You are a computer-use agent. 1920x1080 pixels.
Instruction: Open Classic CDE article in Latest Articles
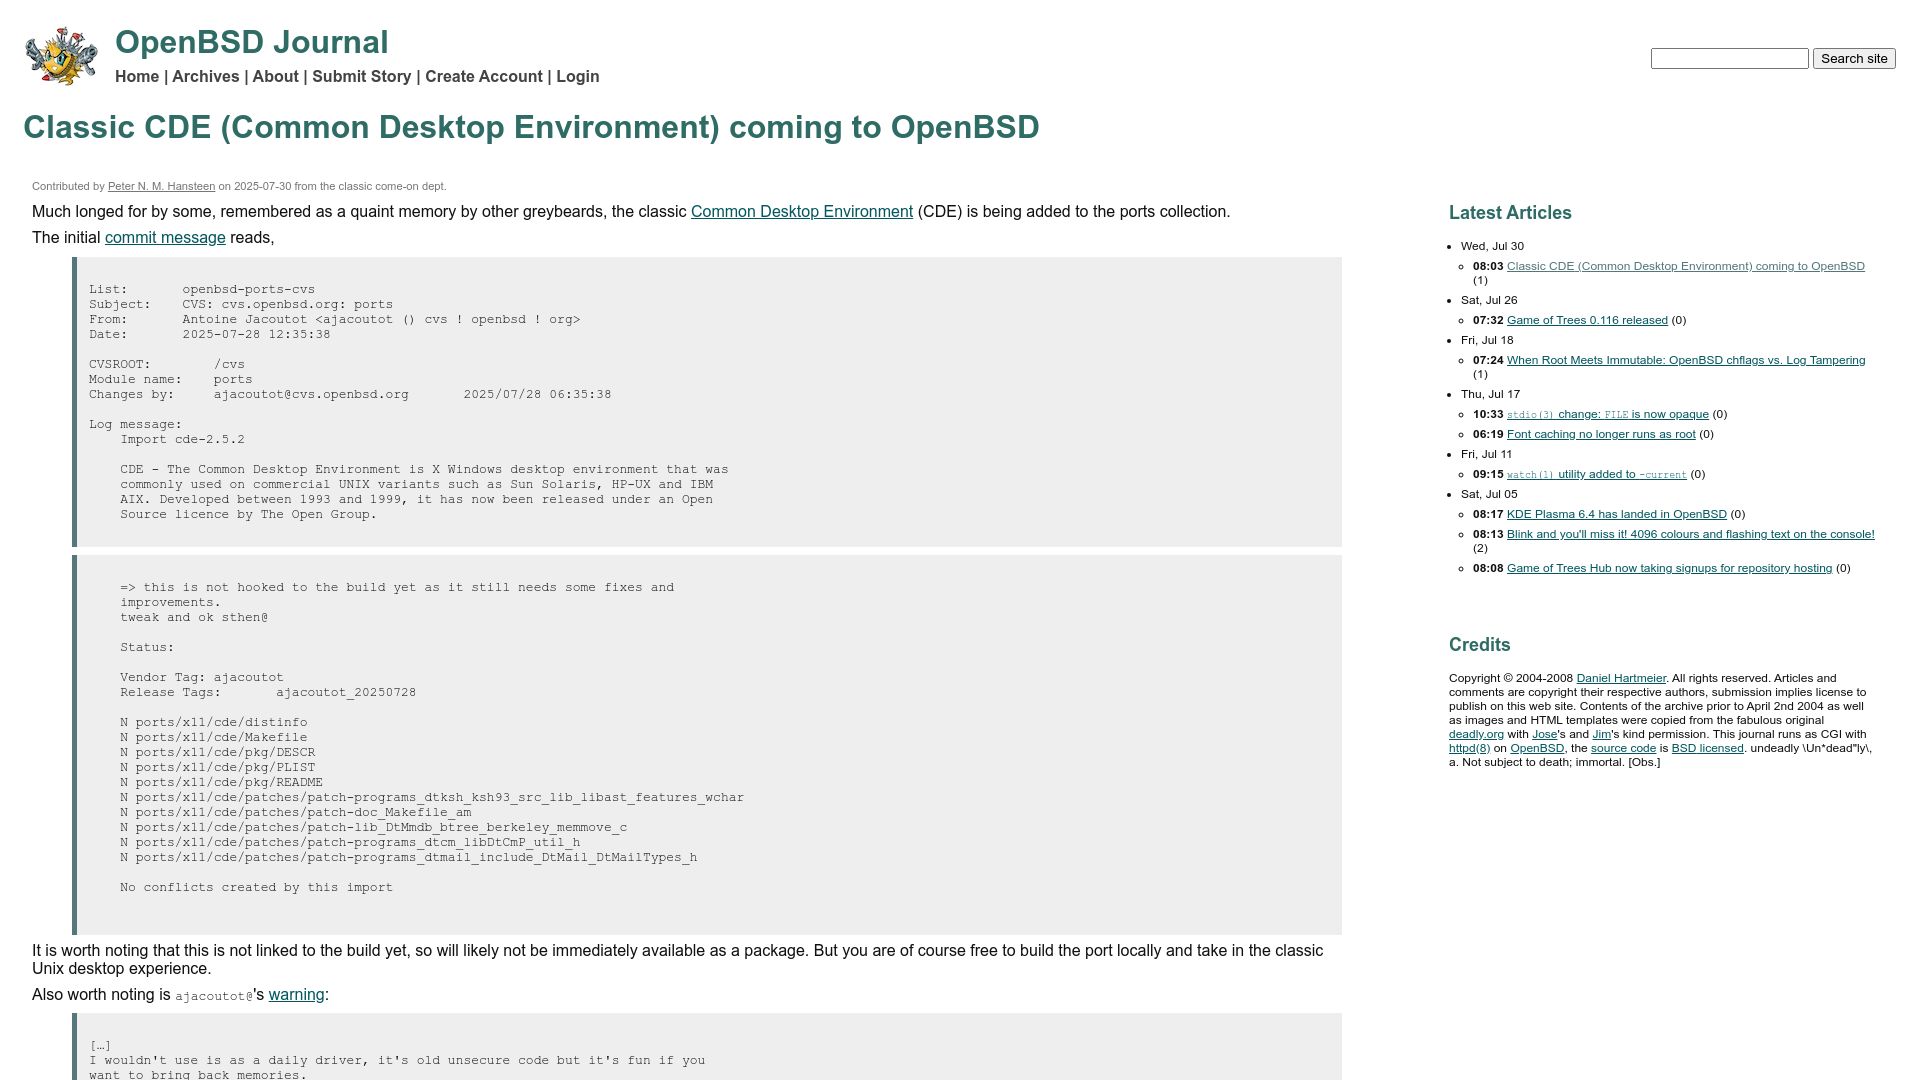[x=1685, y=266]
